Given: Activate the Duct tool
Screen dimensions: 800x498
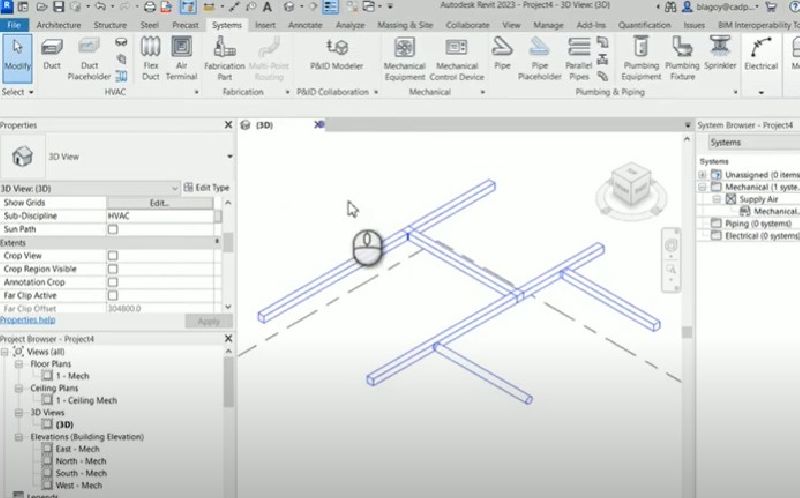Looking at the screenshot, I should [x=52, y=55].
